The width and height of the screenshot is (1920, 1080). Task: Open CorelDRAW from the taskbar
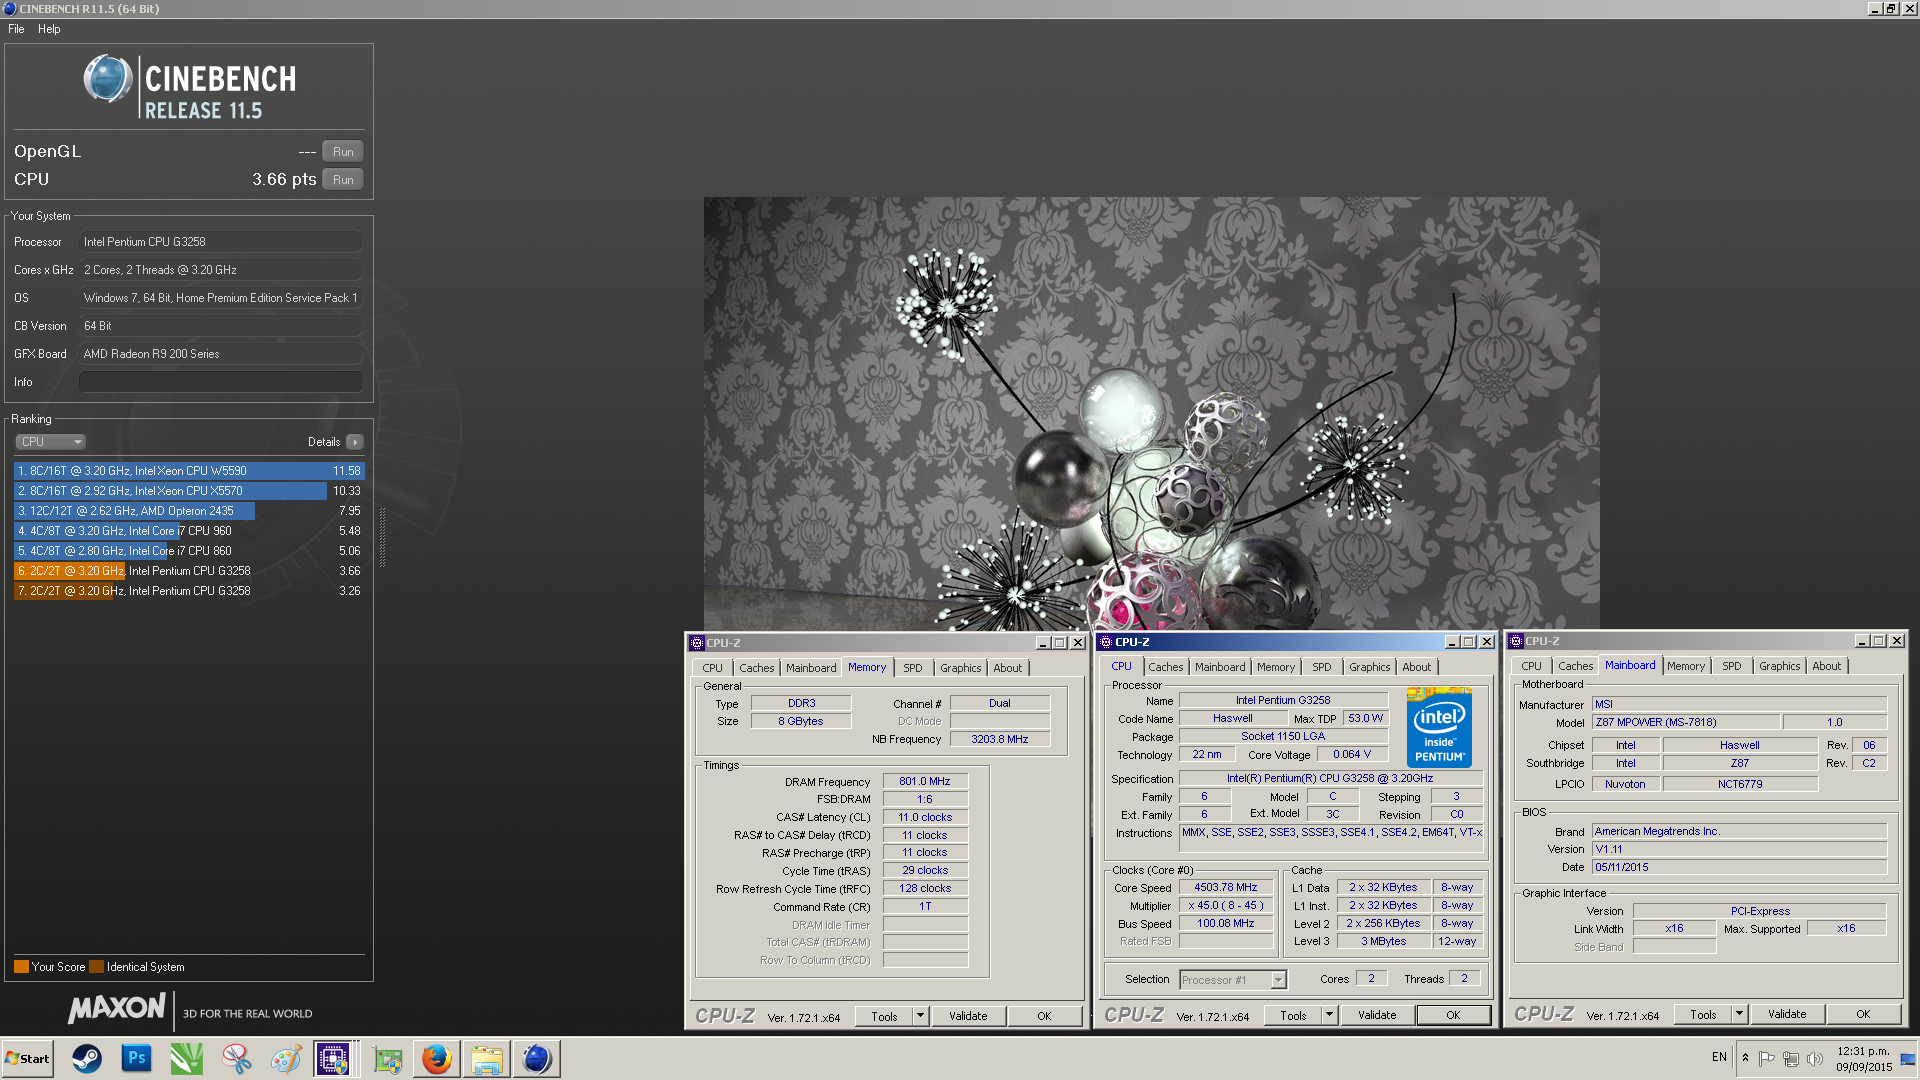pos(187,1058)
